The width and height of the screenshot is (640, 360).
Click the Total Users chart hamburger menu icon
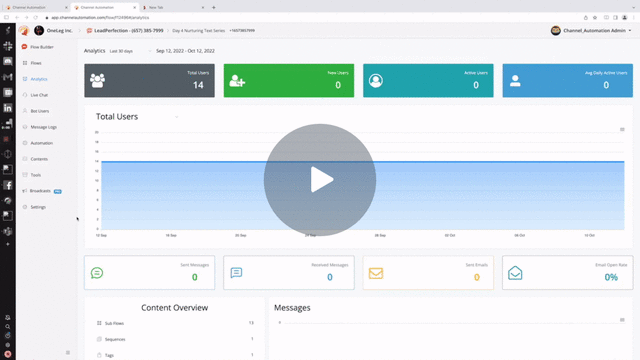[622, 129]
